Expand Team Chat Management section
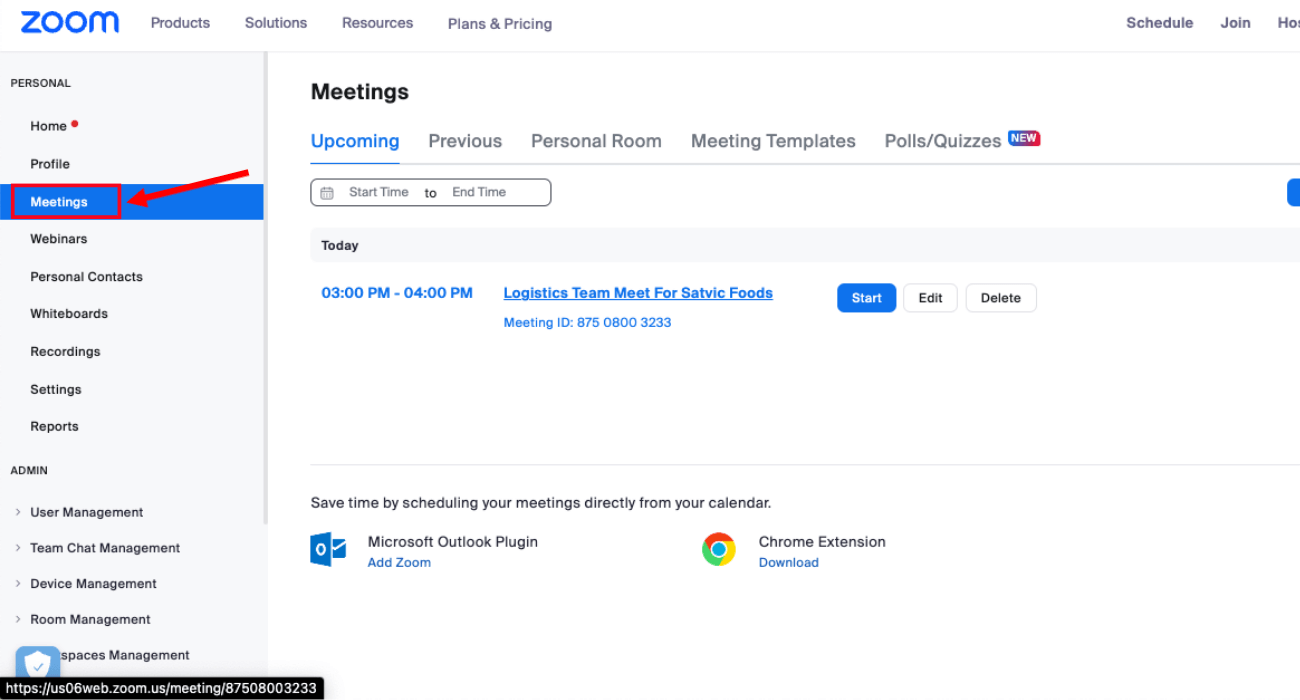The height and width of the screenshot is (700, 1300). click(18, 548)
